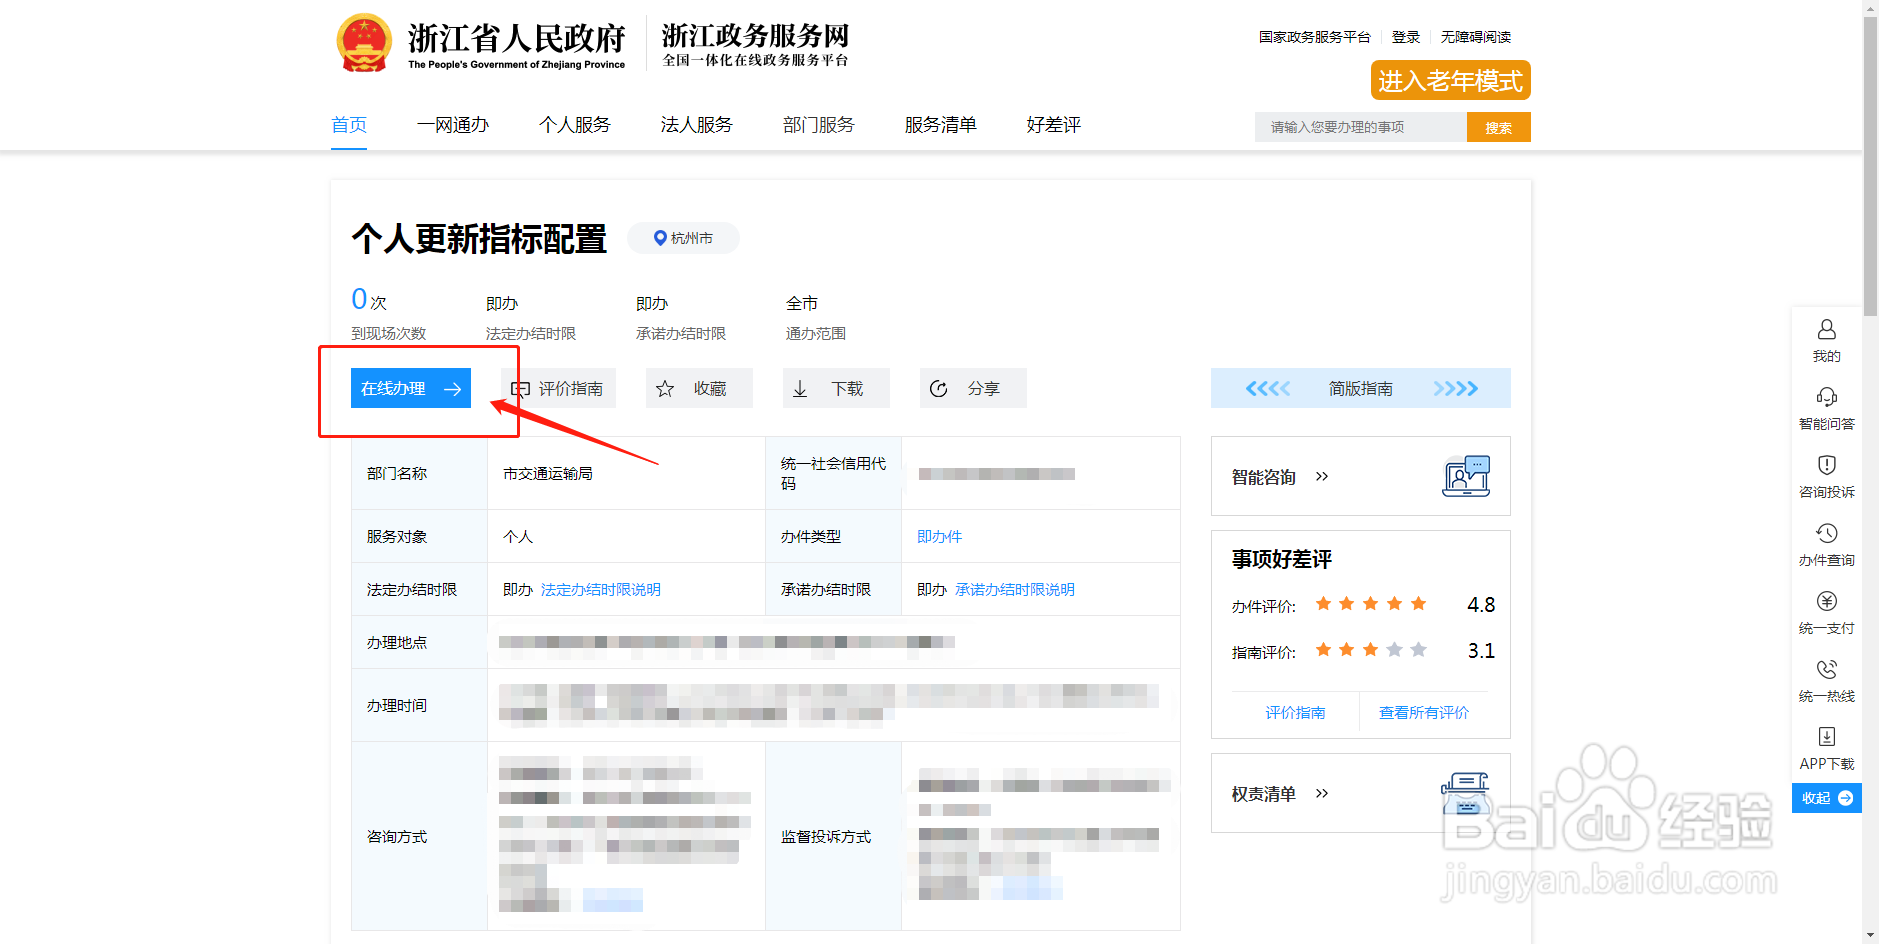1879x944 pixels.
Task: Open the 即办件 link
Action: pos(939,537)
